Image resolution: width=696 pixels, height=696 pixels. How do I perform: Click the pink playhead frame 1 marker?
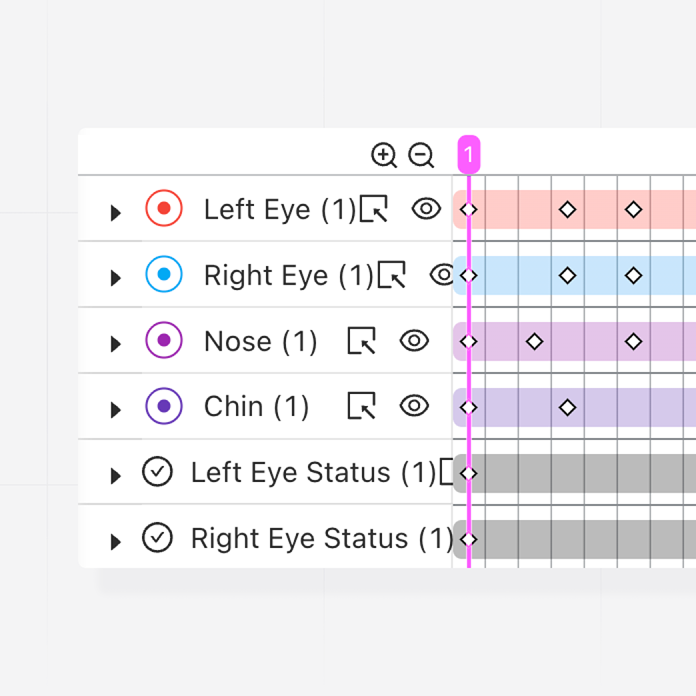pos(468,155)
